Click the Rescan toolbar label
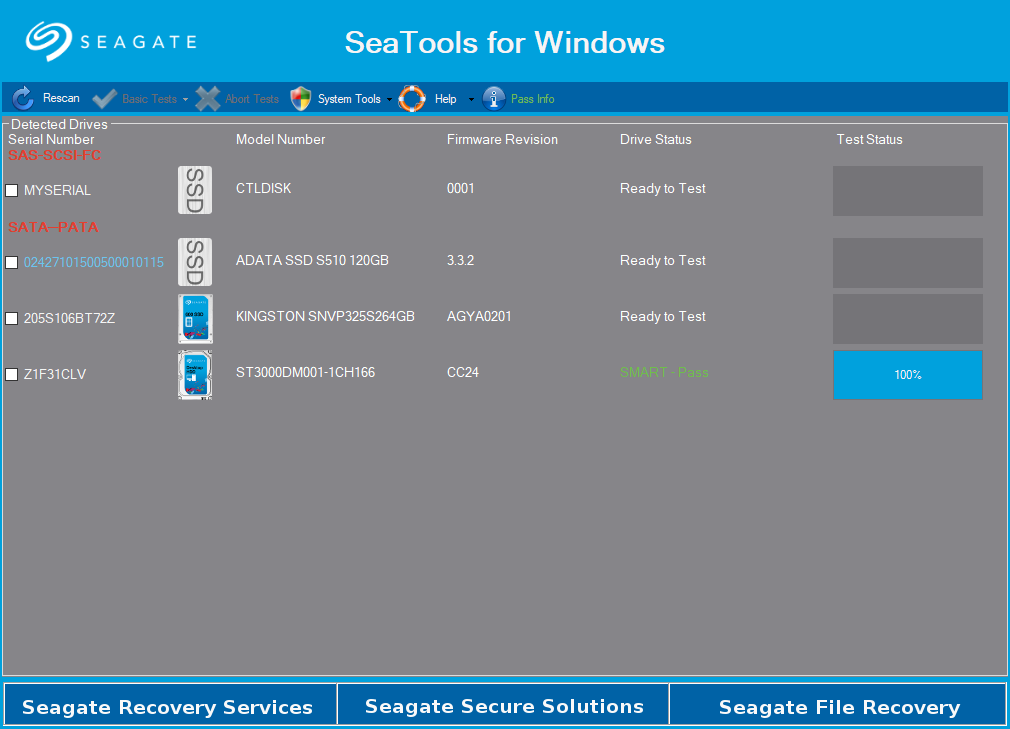The image size is (1010, 729). [x=61, y=98]
